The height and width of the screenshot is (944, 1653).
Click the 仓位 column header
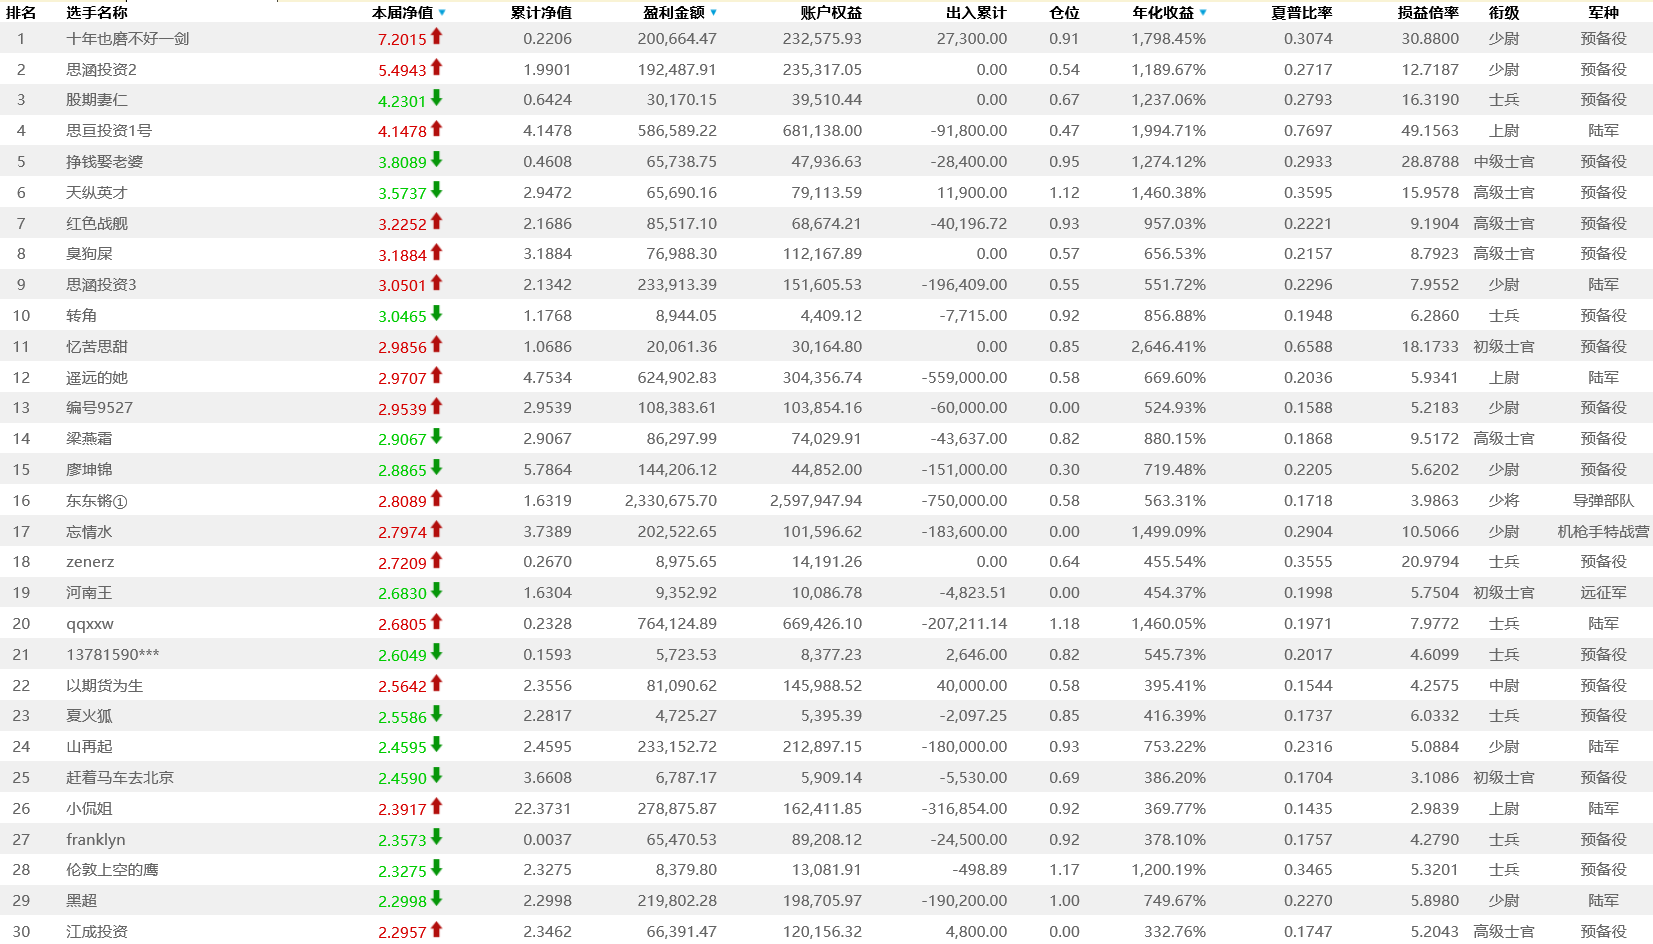[x=1064, y=13]
